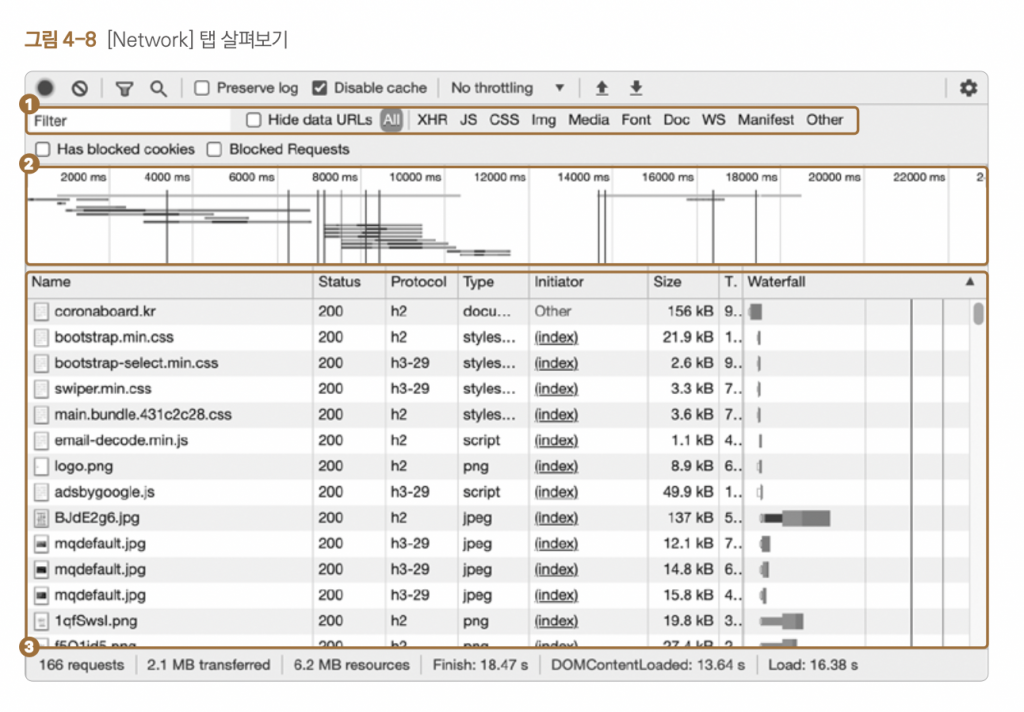Screen dimensions: 1024x712
Task: Click file icon of bootstrap.min.css row
Action: point(41,338)
